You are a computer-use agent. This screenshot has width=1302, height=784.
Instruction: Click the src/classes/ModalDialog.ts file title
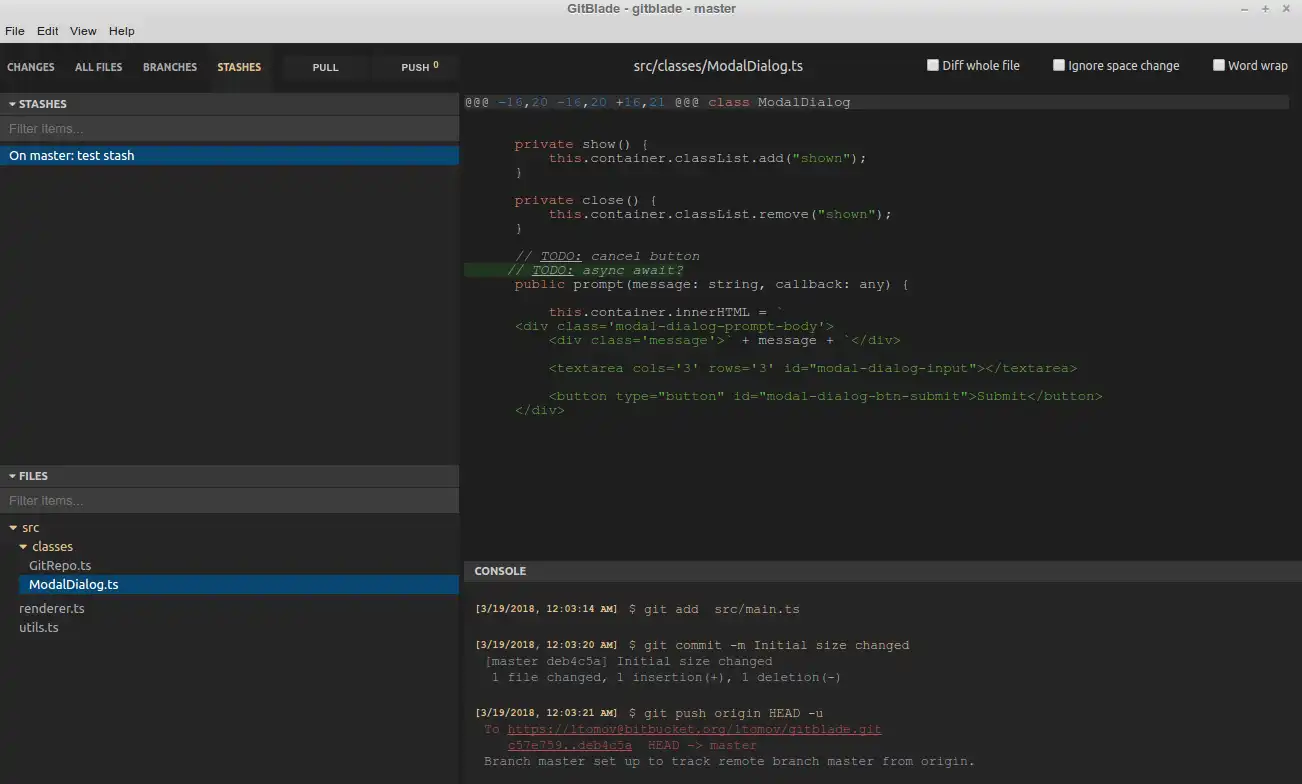pos(718,66)
